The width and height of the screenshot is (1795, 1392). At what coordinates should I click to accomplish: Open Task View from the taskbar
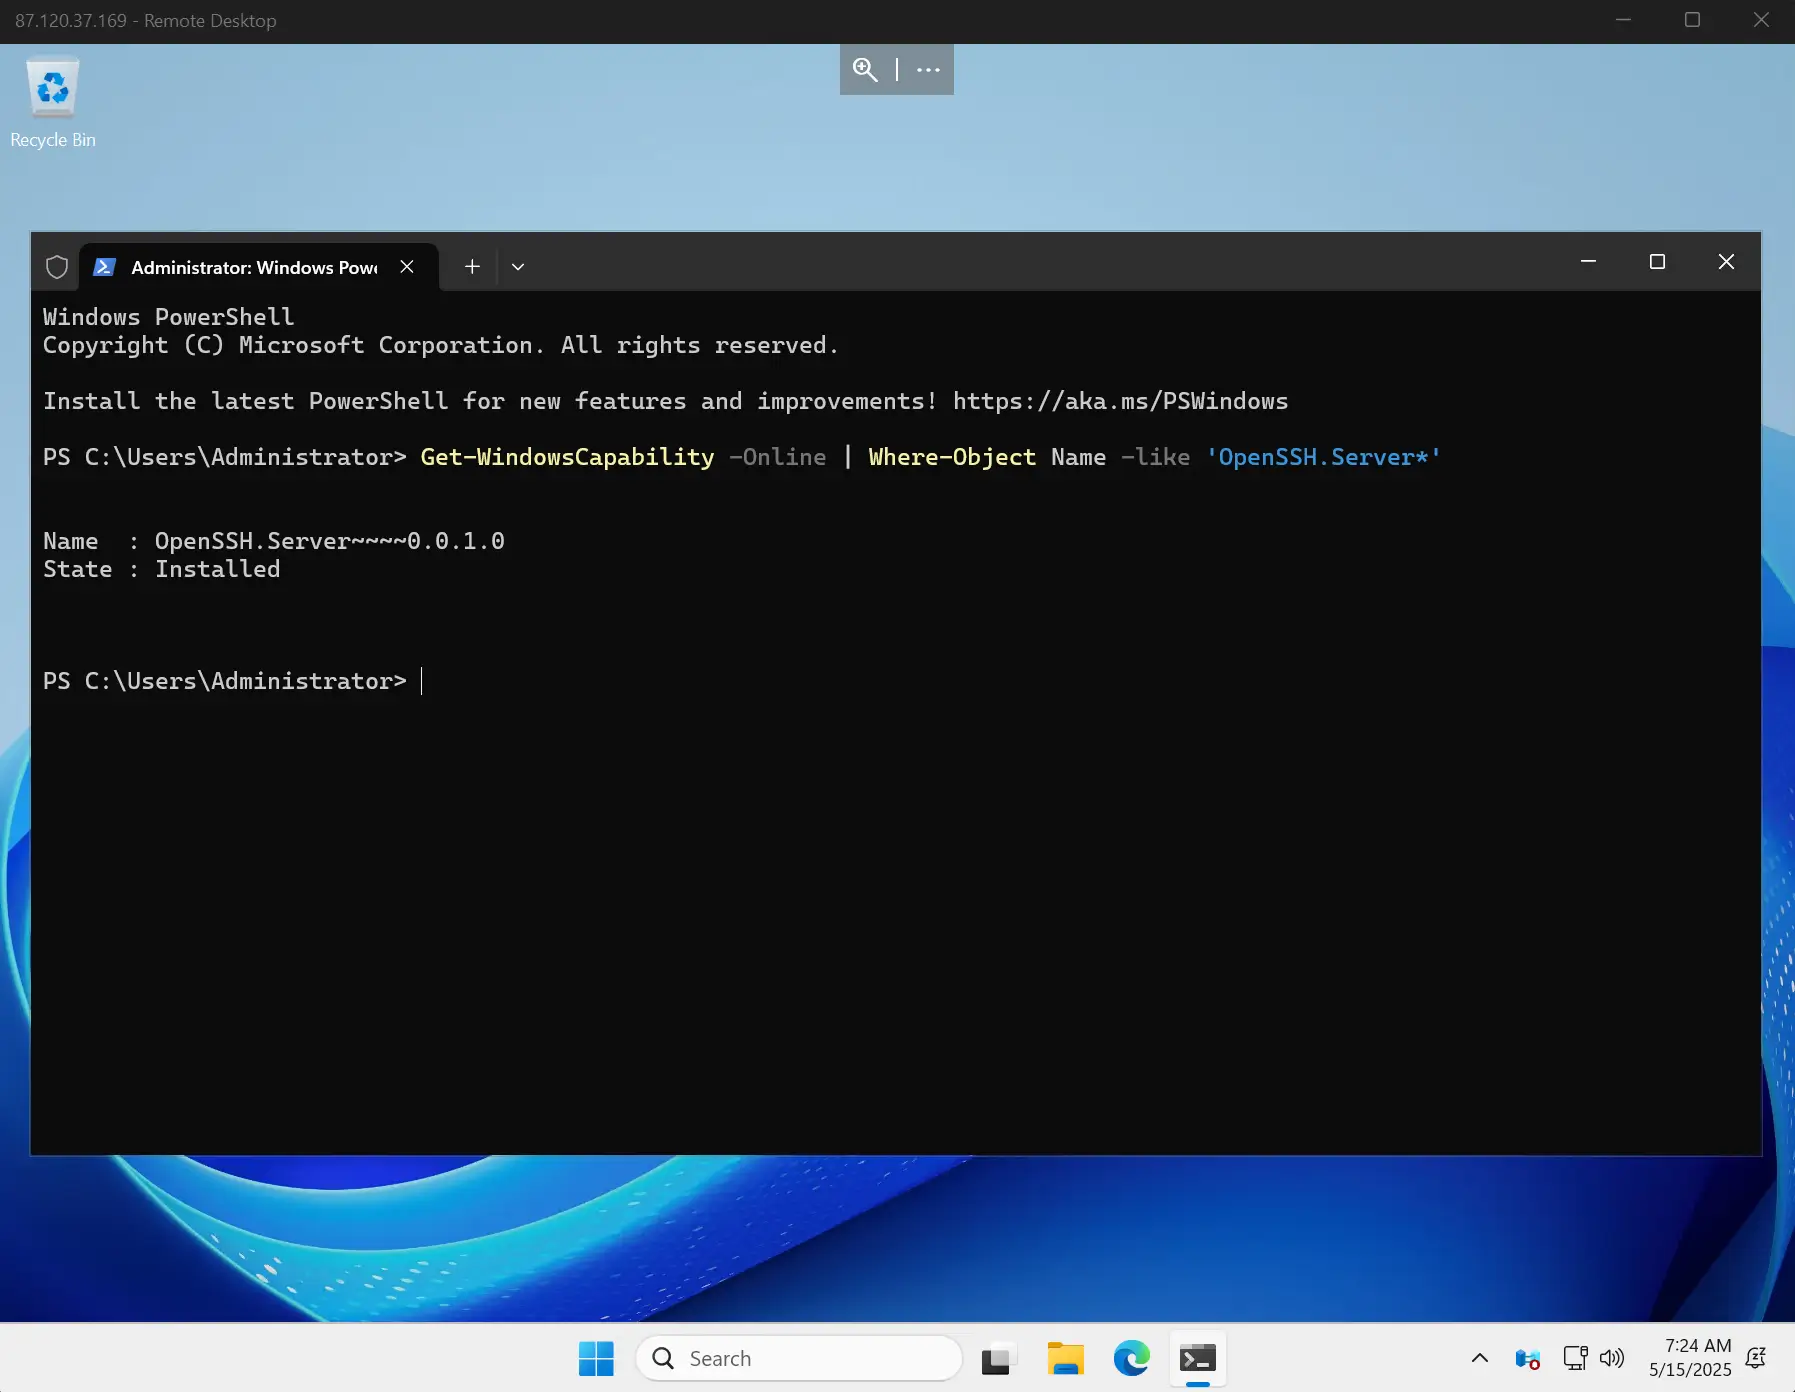pos(997,1358)
